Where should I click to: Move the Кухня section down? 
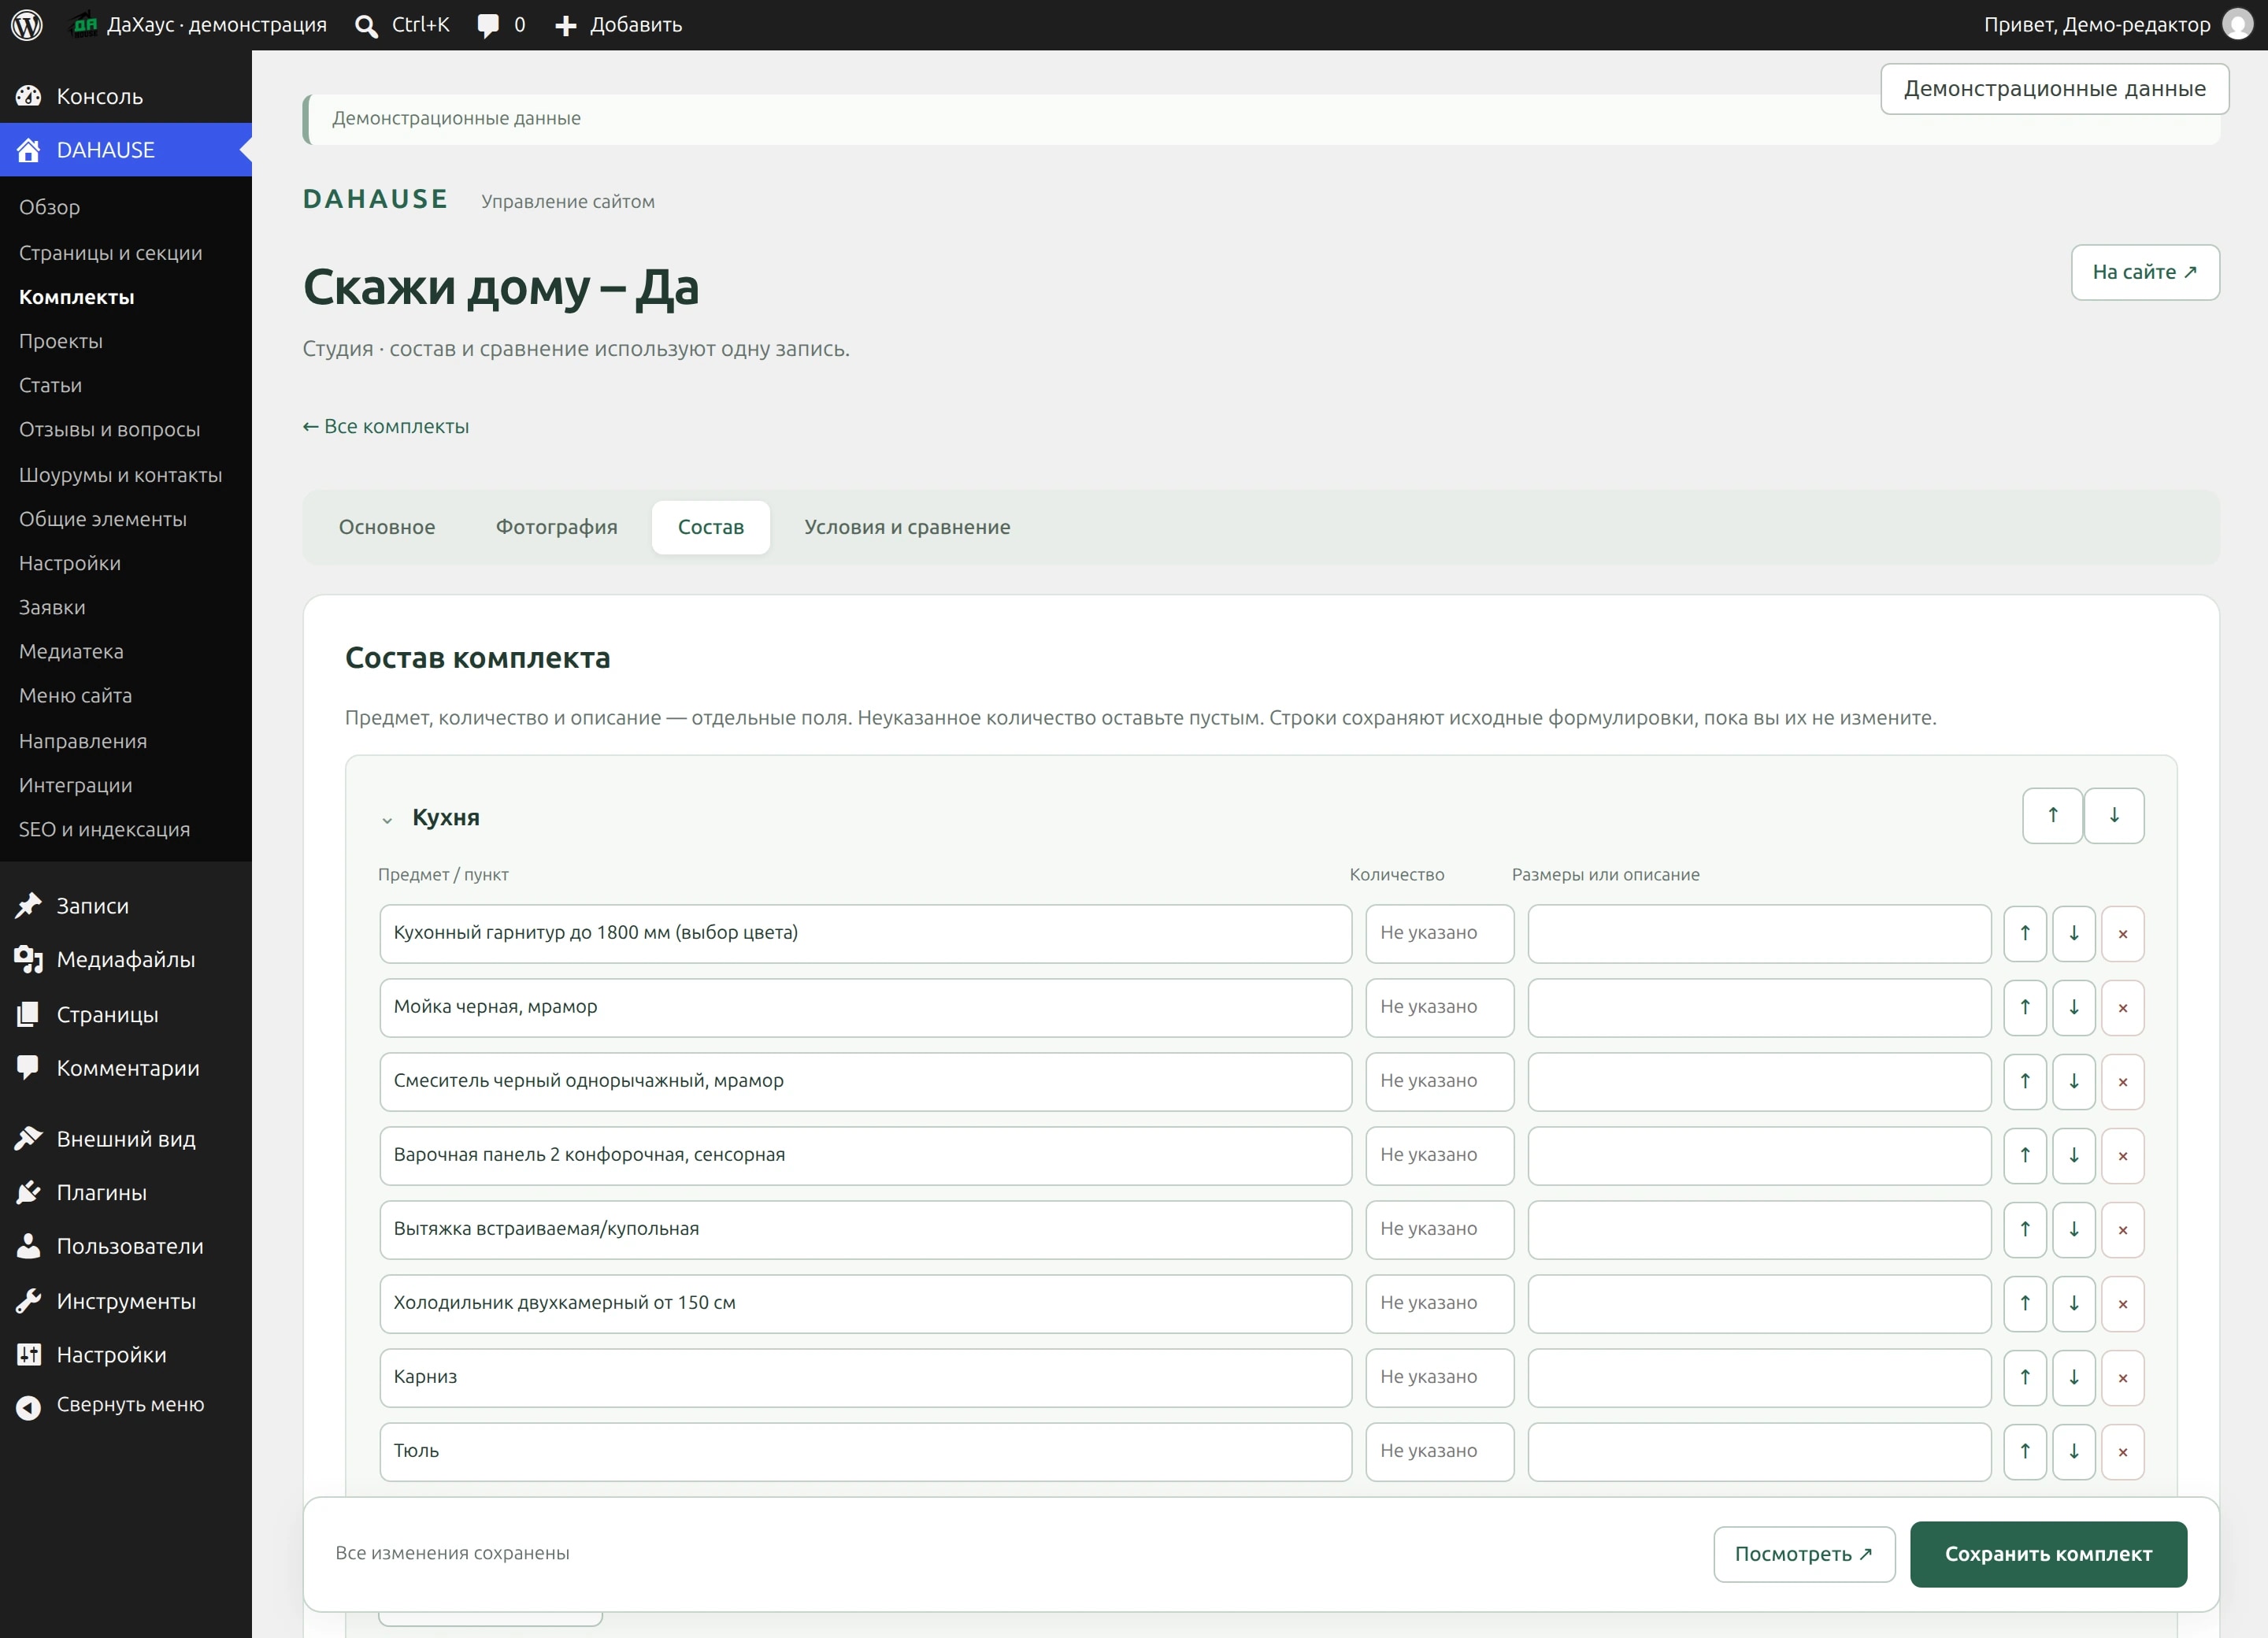point(2114,816)
